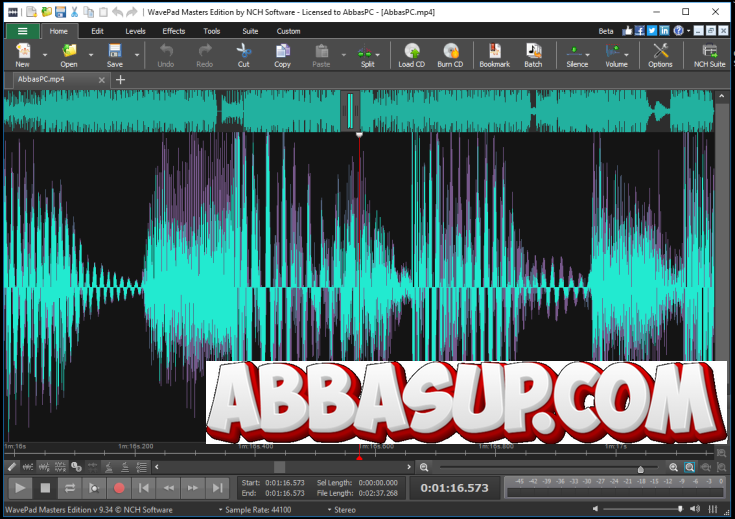
Task: Click the fast forward button
Action: pyautogui.click(x=193, y=488)
